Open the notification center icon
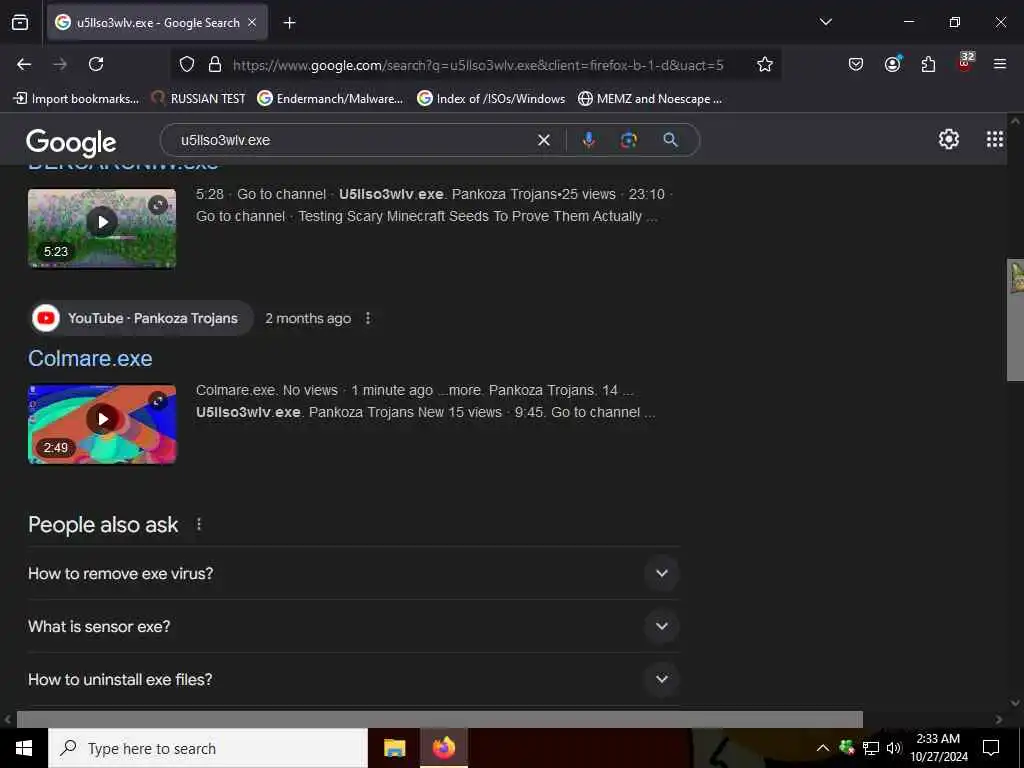Image resolution: width=1024 pixels, height=768 pixels. [x=991, y=748]
